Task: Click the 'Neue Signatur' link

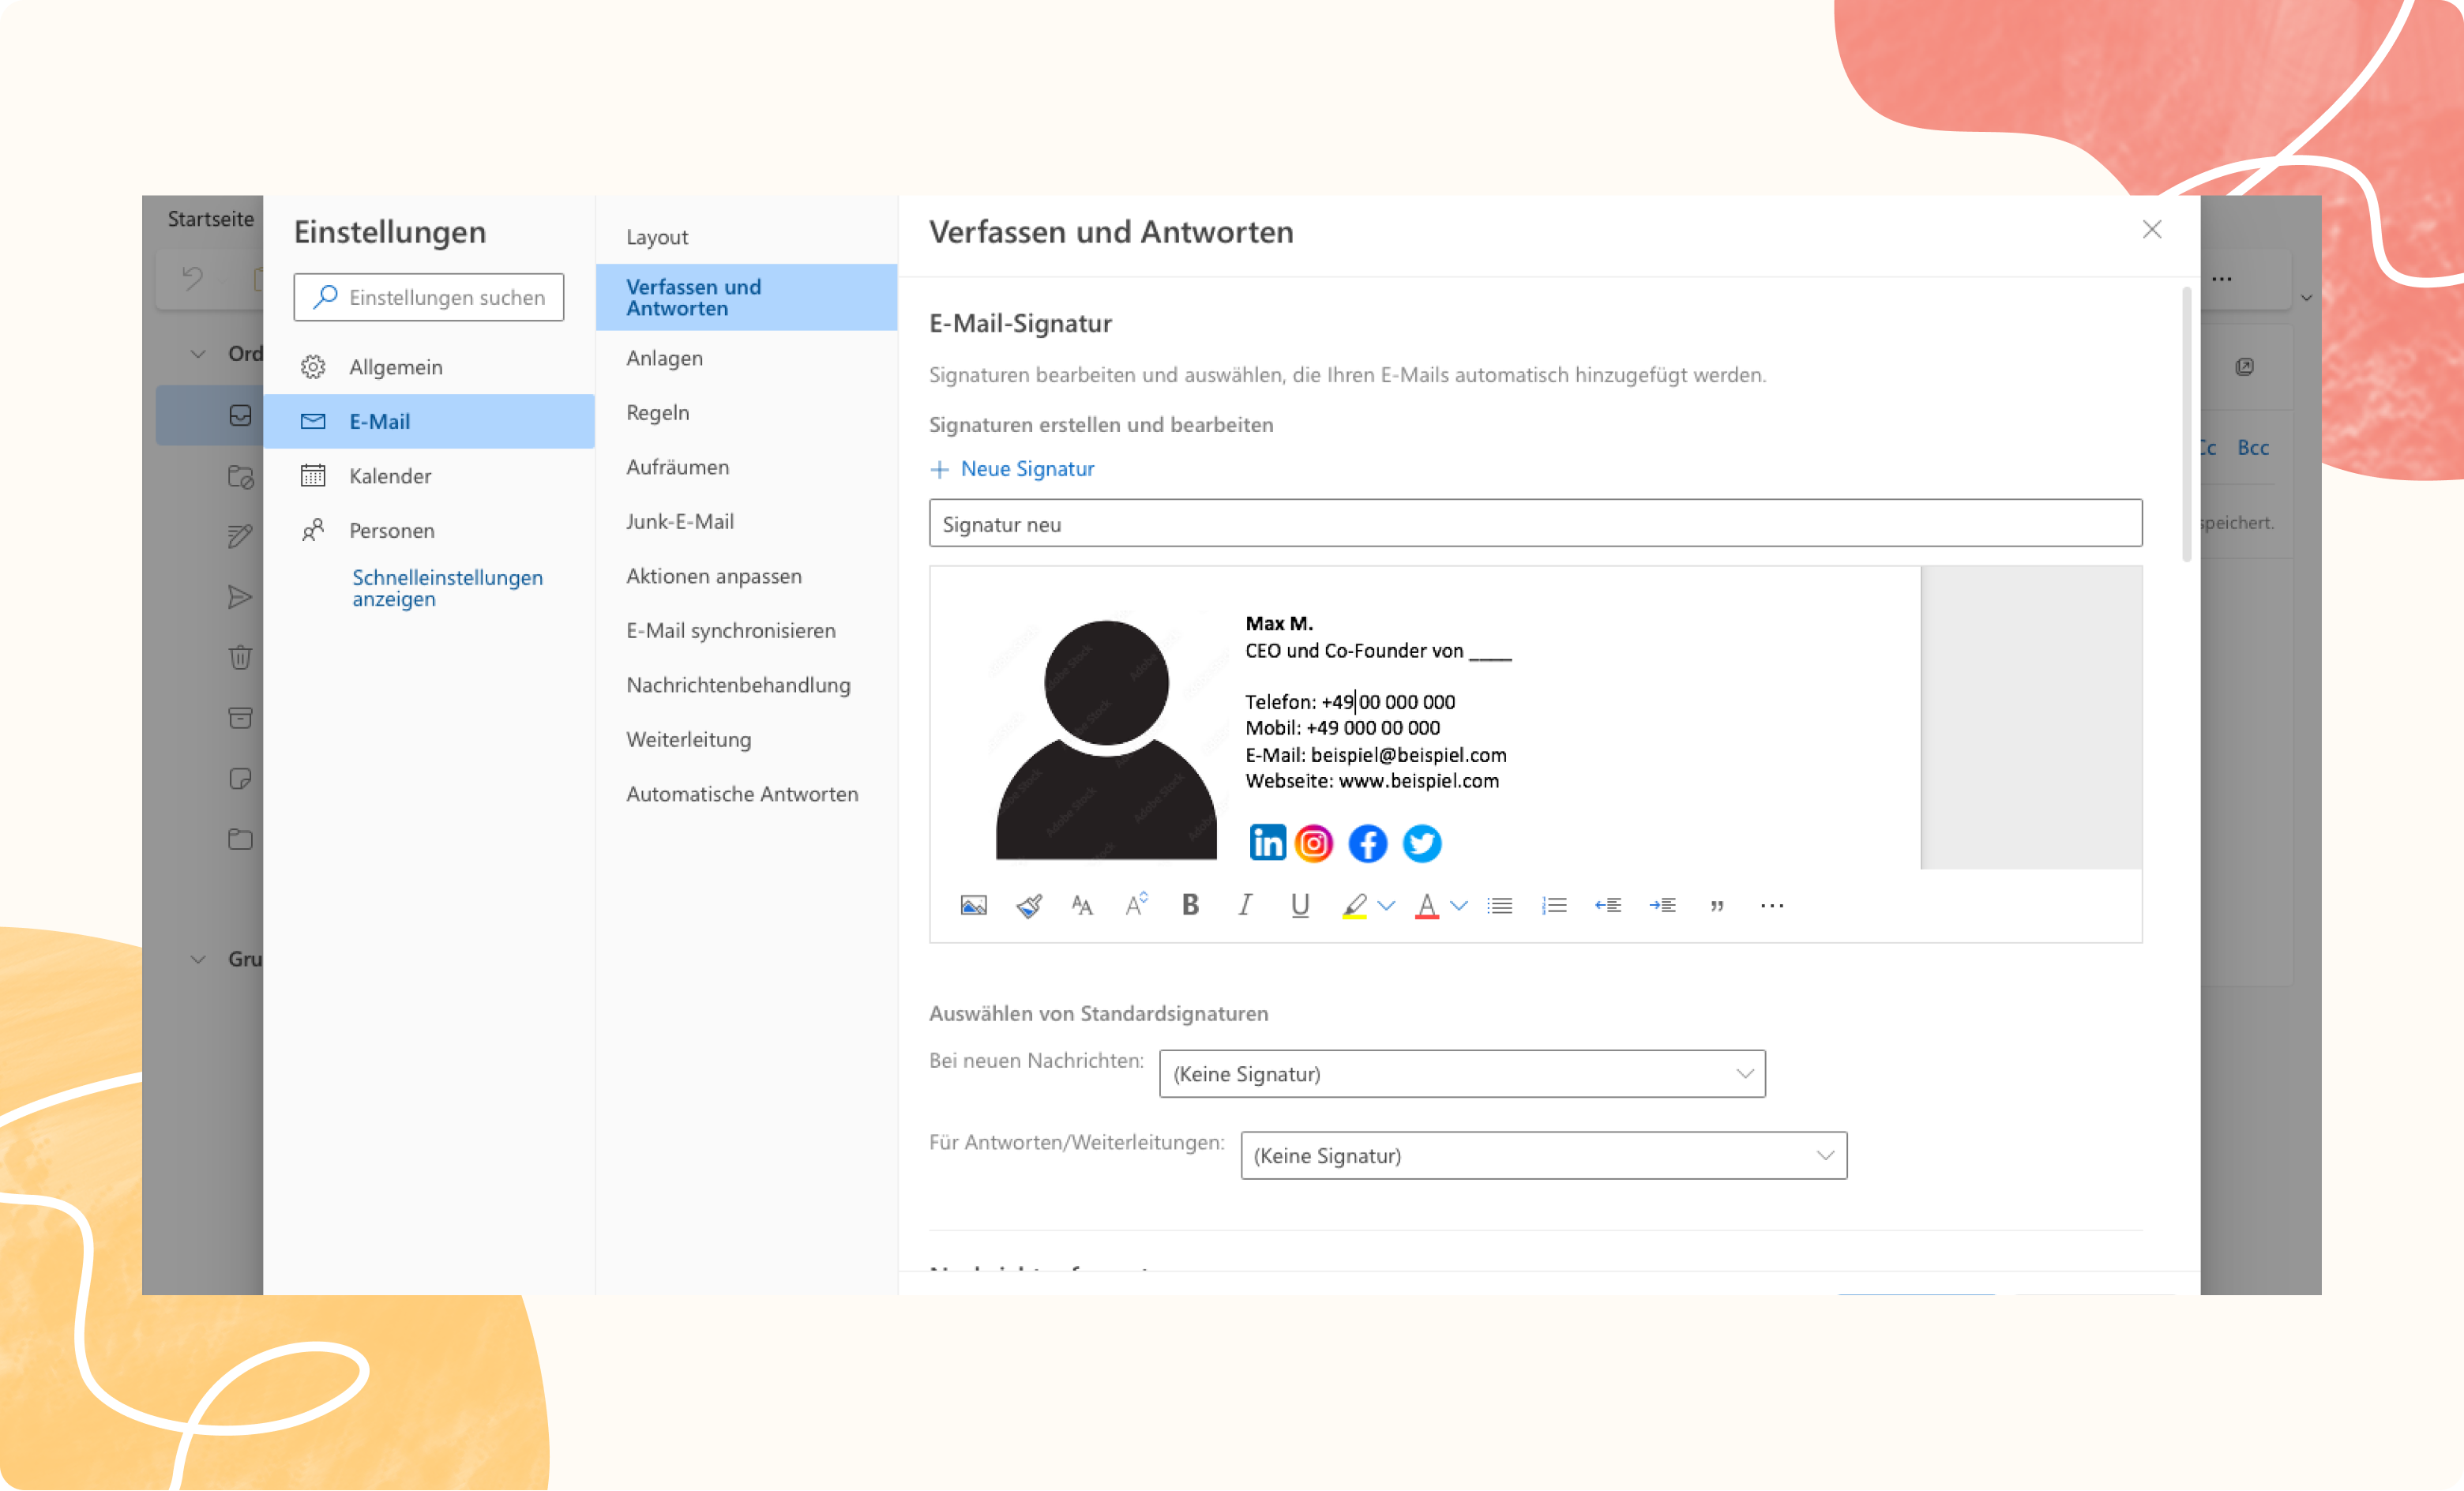Action: (x=1026, y=469)
